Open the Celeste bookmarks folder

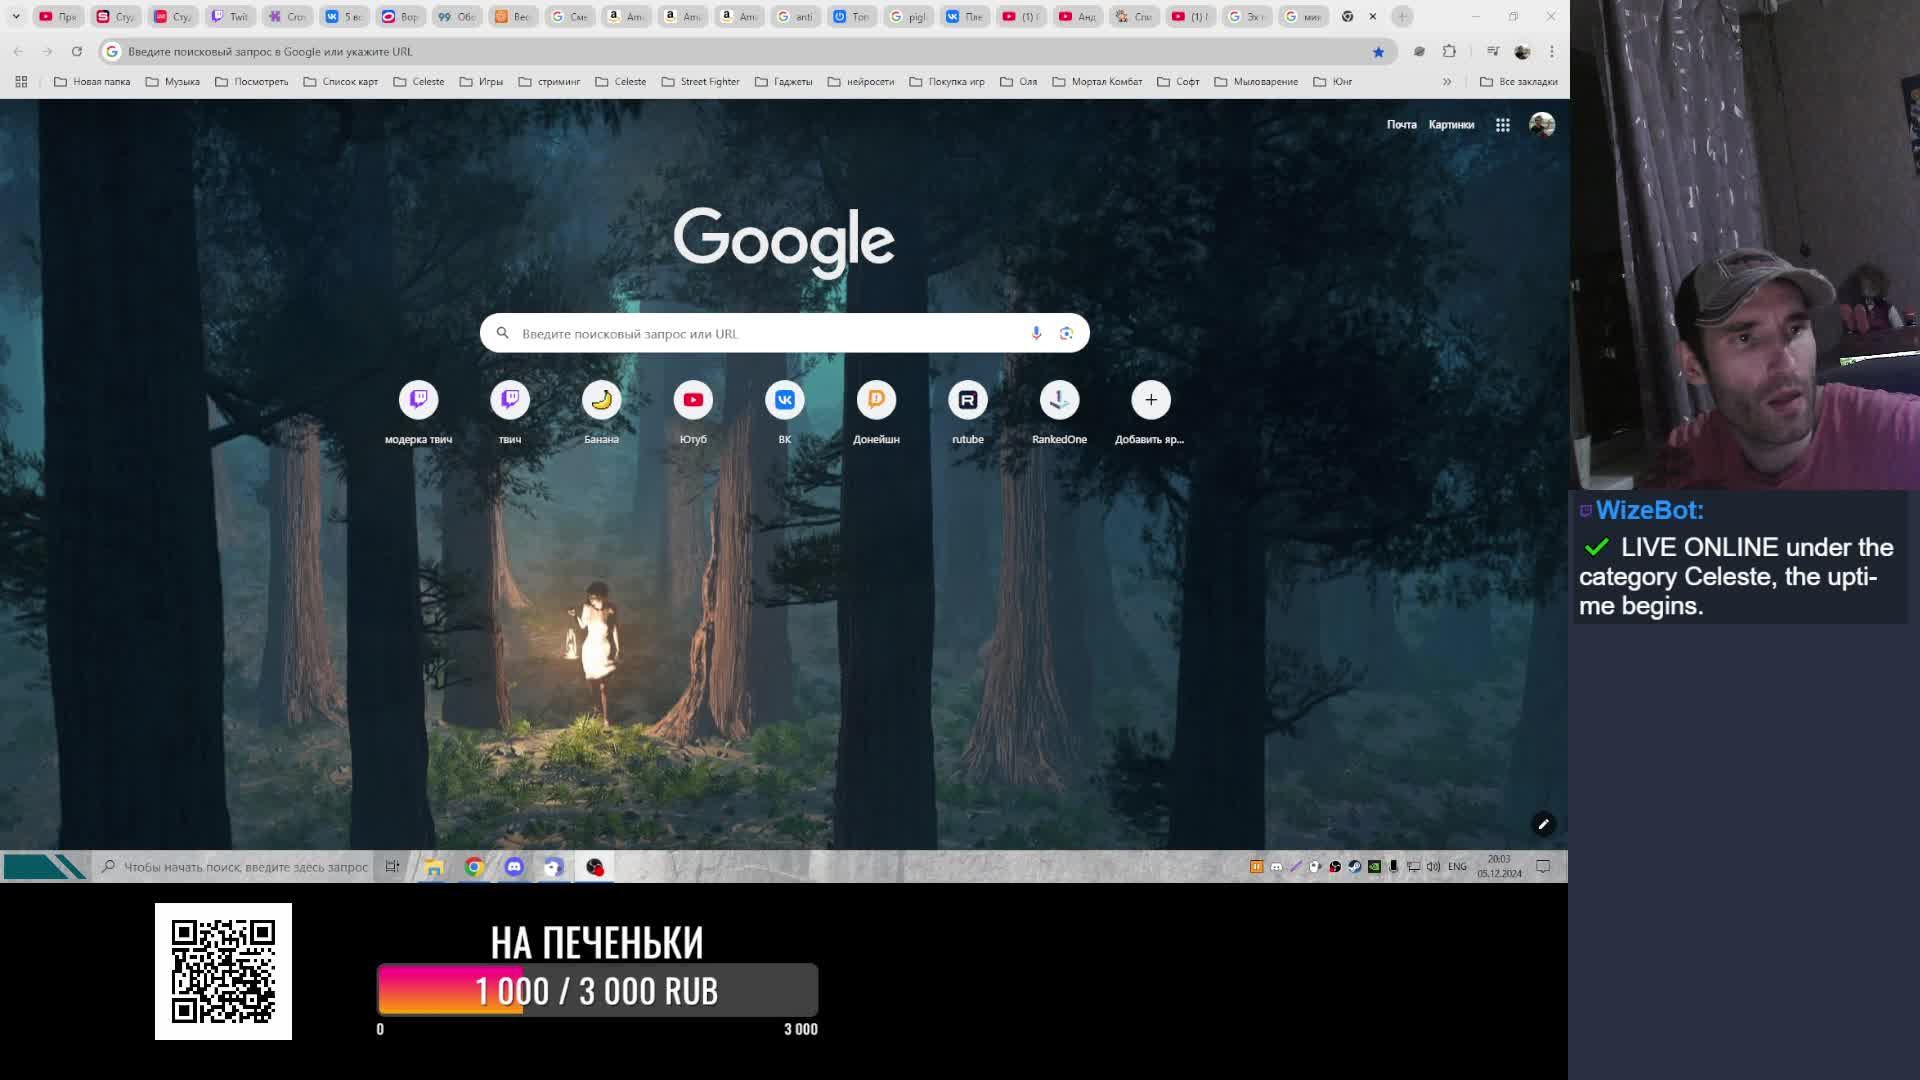(x=419, y=82)
